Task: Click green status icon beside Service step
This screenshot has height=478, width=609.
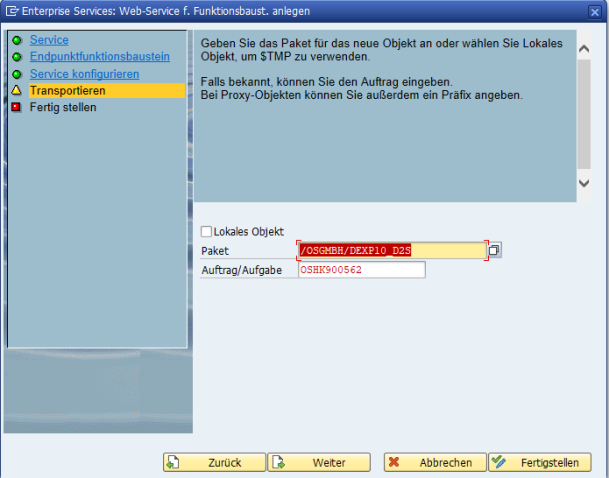Action: (x=17, y=40)
